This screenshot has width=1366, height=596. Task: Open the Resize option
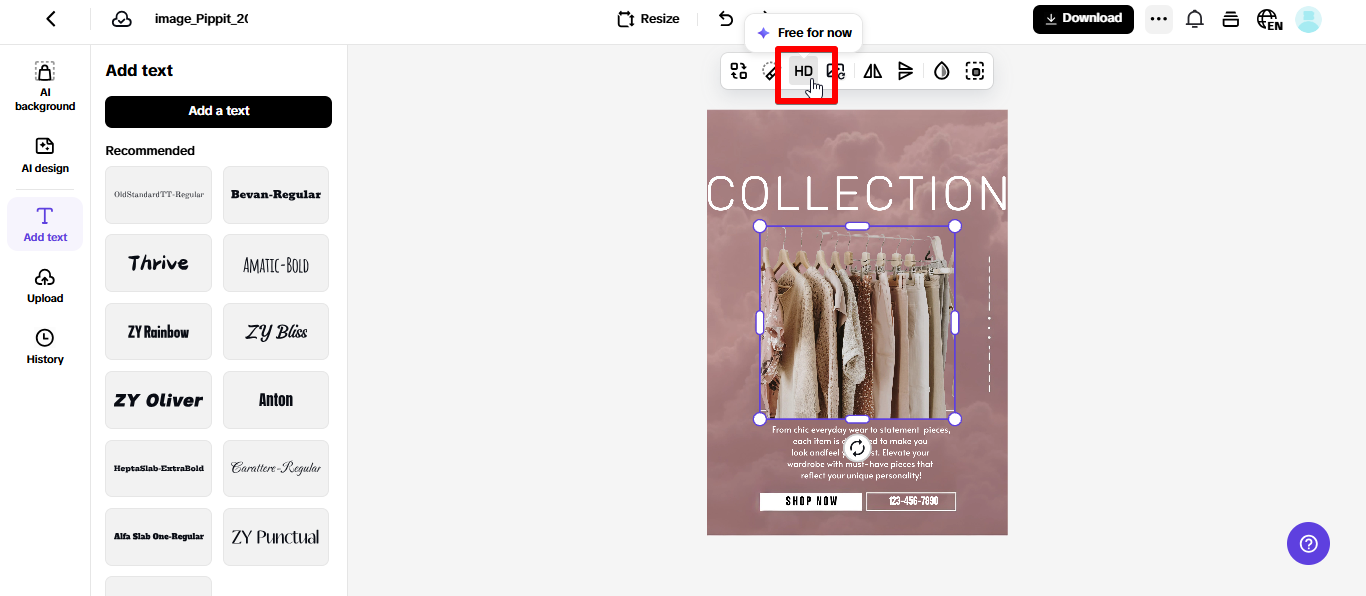click(648, 19)
